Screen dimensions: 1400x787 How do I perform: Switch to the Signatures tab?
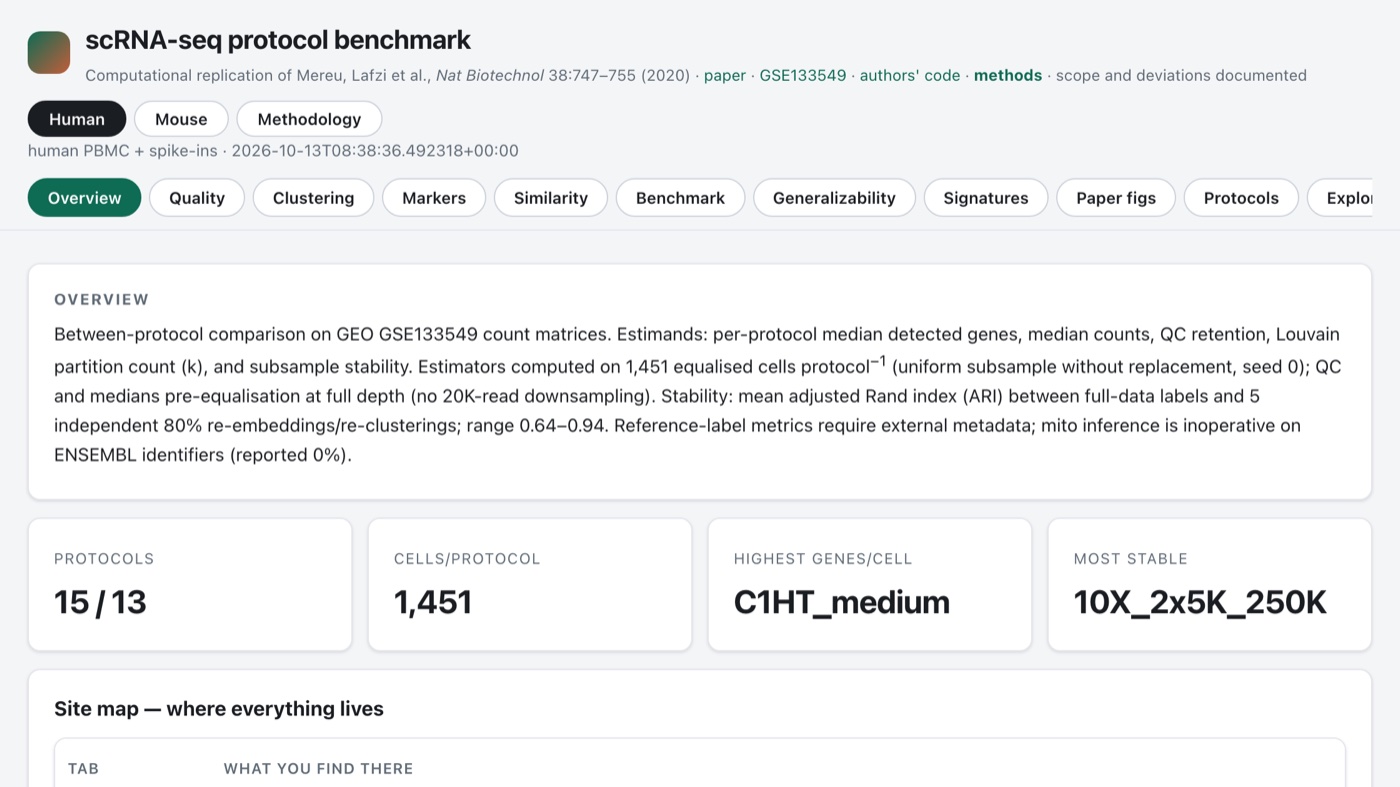986,198
